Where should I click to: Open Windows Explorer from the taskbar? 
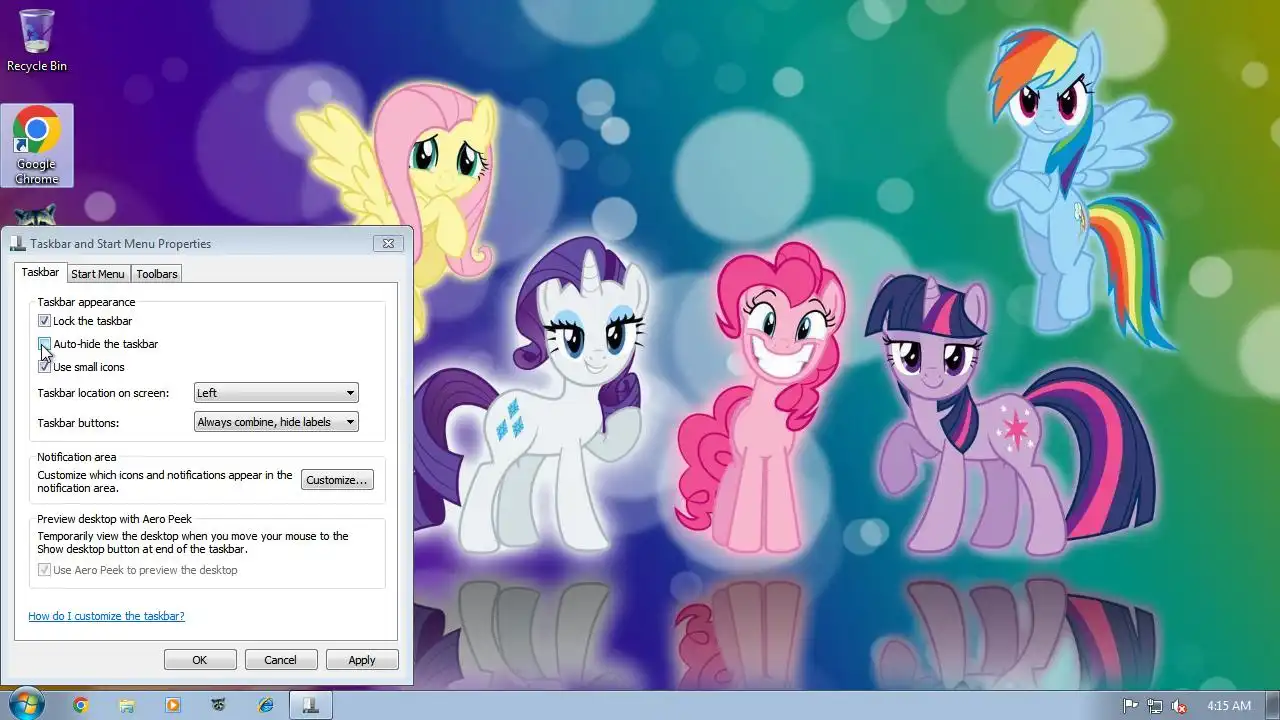point(127,705)
